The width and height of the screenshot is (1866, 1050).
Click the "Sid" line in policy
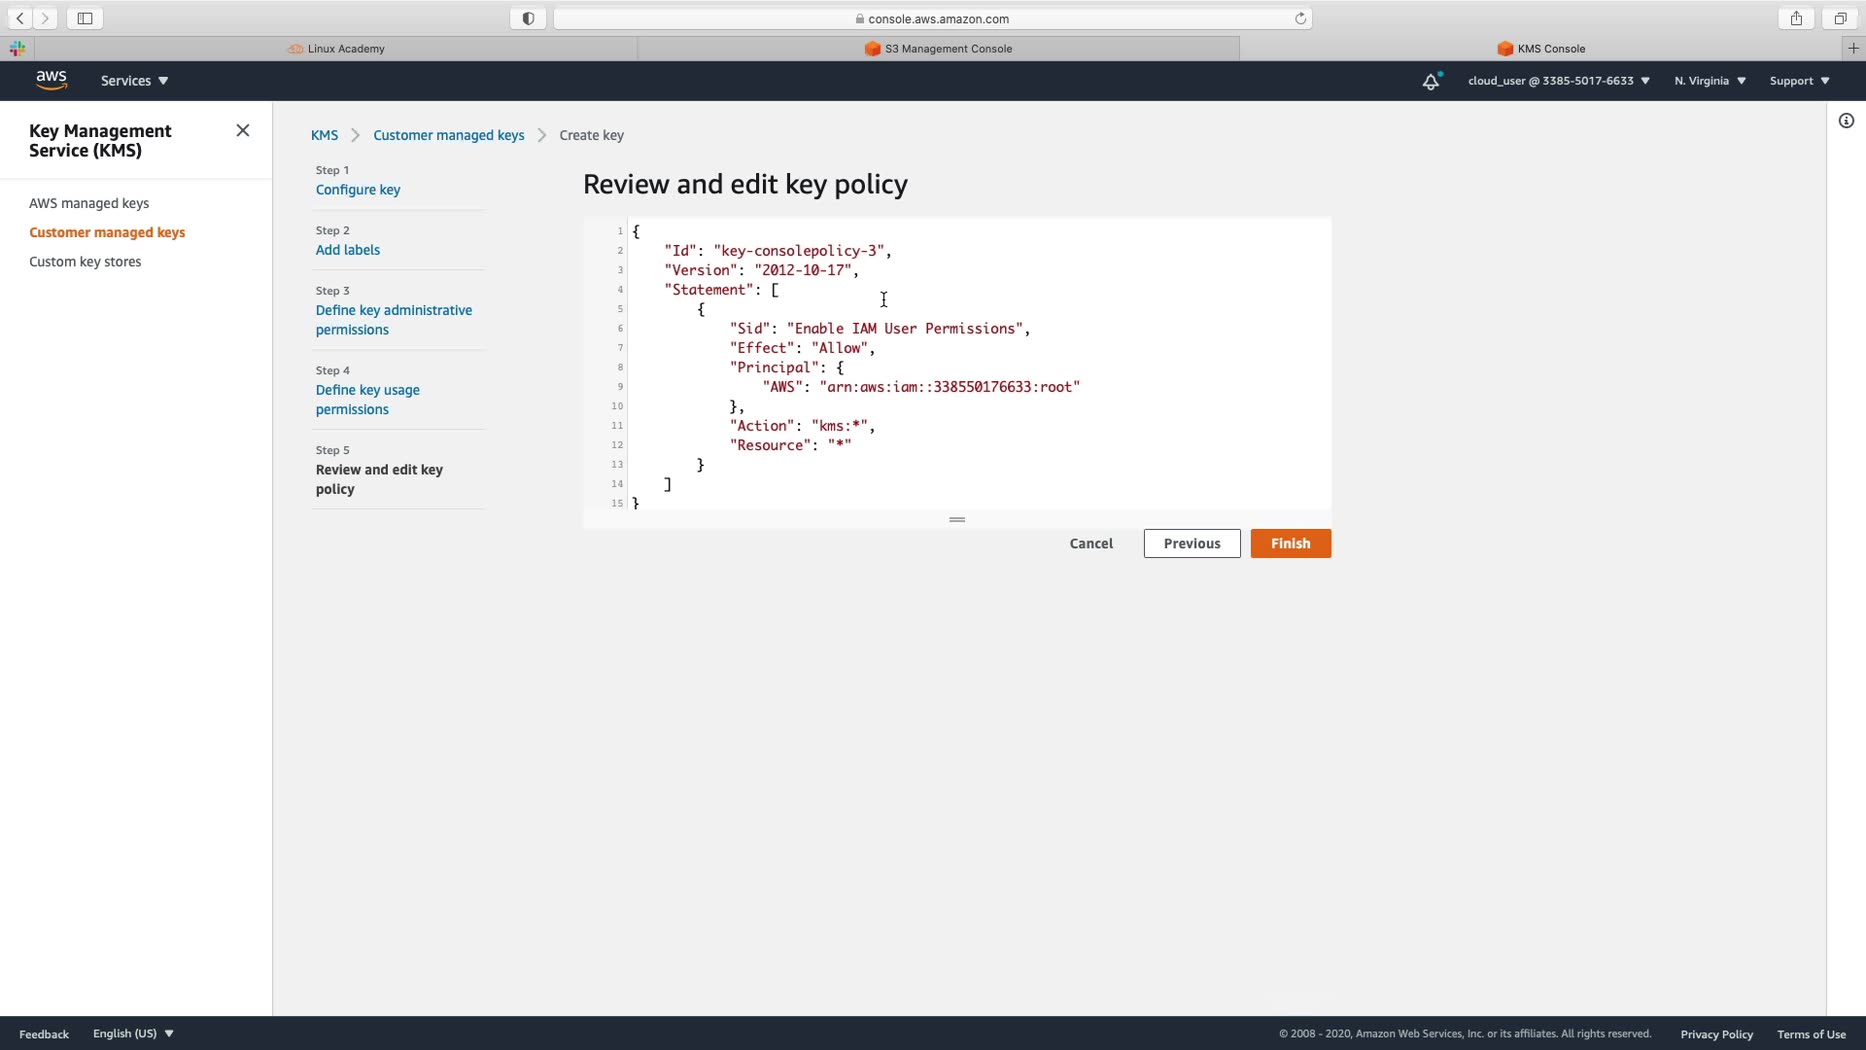click(880, 329)
